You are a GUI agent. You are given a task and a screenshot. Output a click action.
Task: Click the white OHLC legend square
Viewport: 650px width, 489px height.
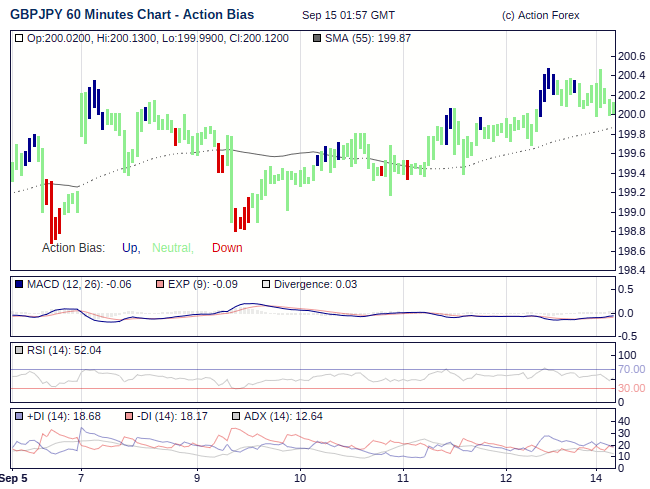click(19, 38)
